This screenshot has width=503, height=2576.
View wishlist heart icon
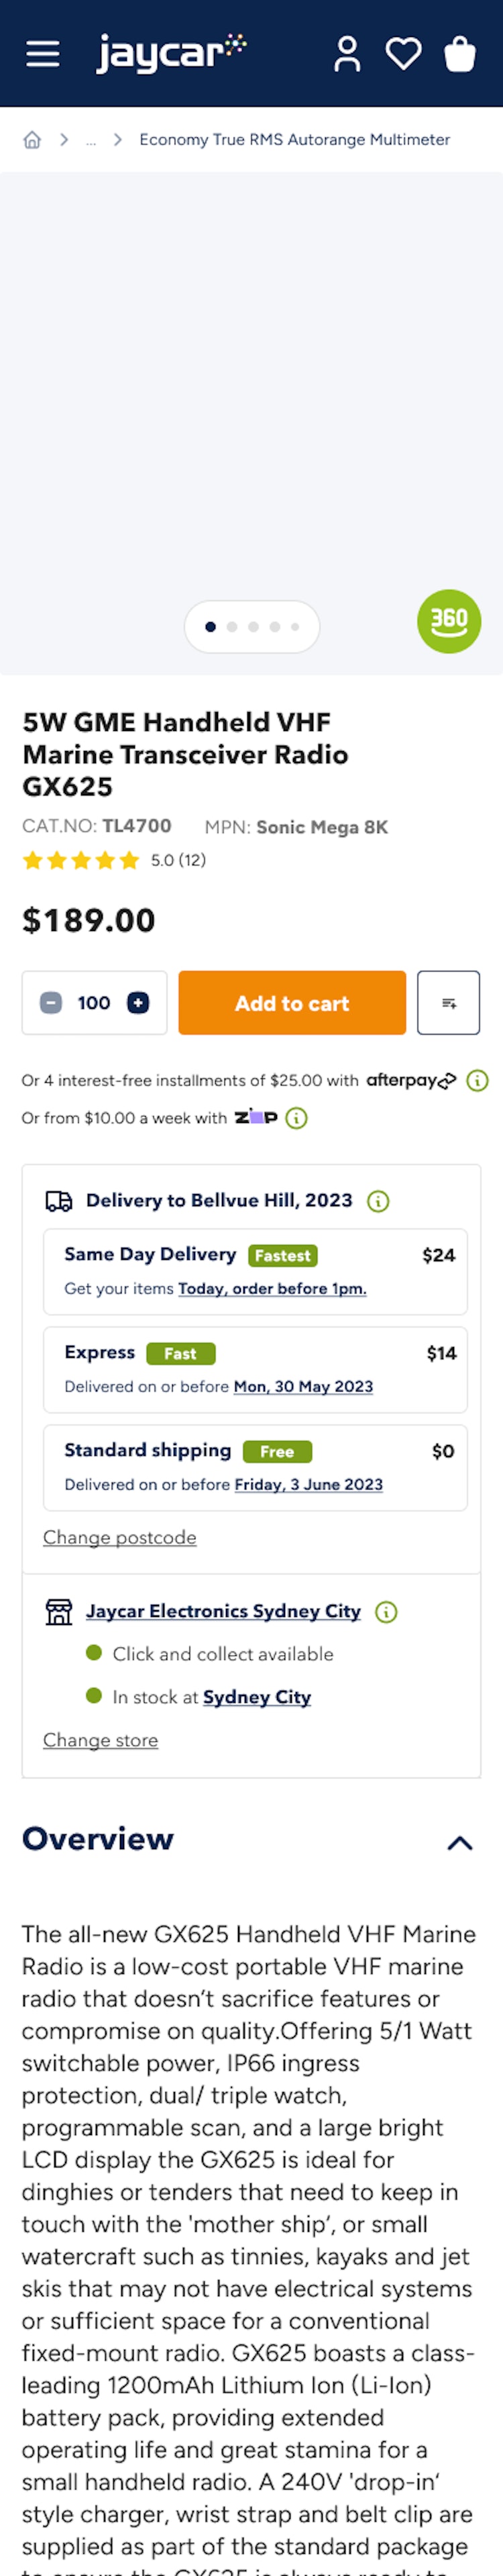403,54
